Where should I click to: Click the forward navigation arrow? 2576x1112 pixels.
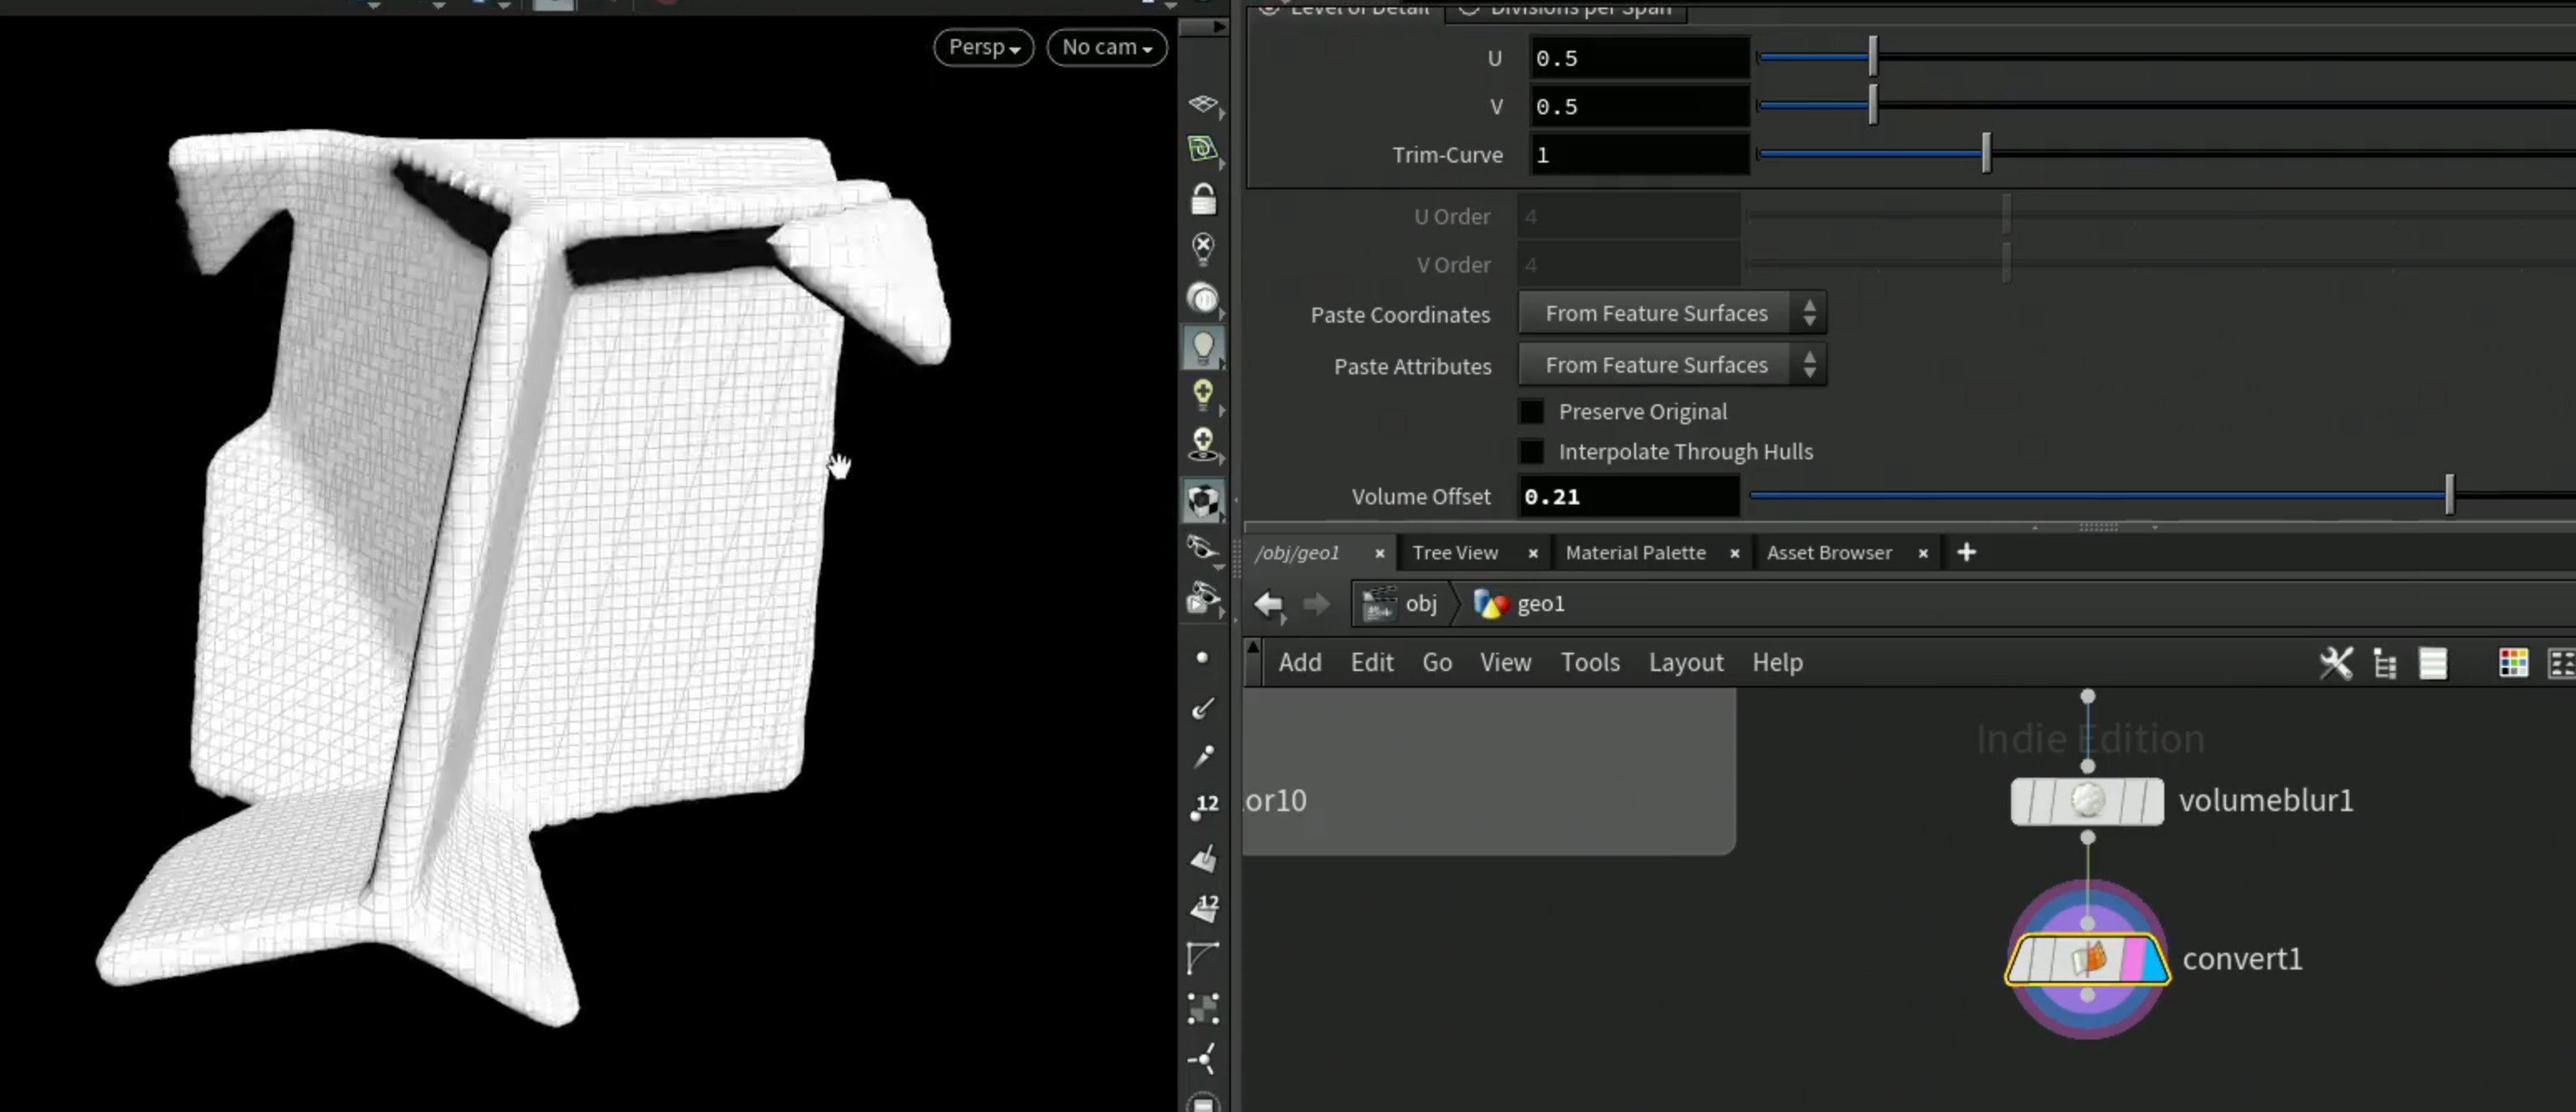coord(1316,604)
